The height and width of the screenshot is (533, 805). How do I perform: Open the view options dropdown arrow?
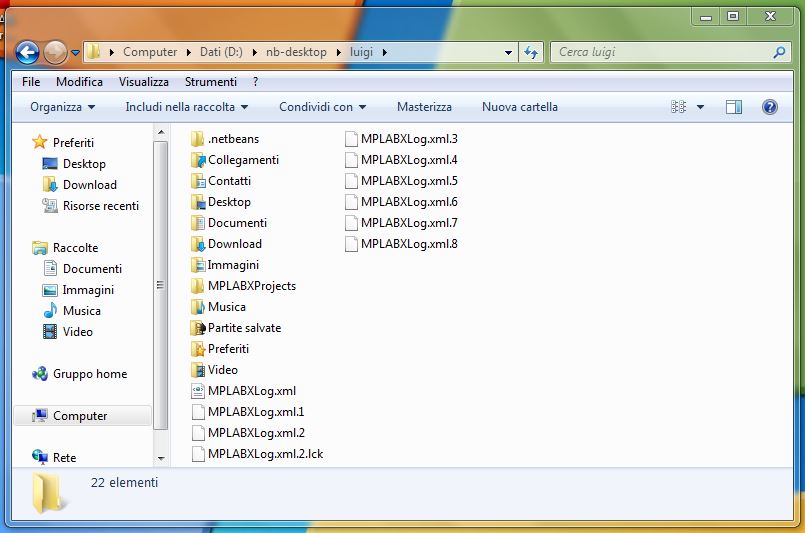pos(700,107)
